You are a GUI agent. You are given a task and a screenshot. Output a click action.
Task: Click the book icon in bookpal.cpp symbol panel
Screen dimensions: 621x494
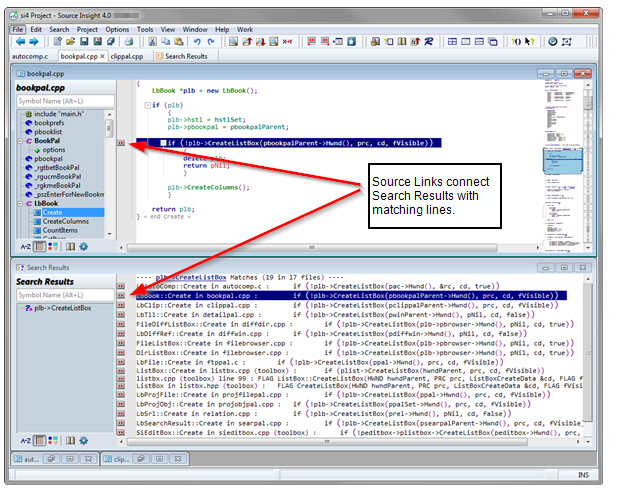tap(70, 247)
